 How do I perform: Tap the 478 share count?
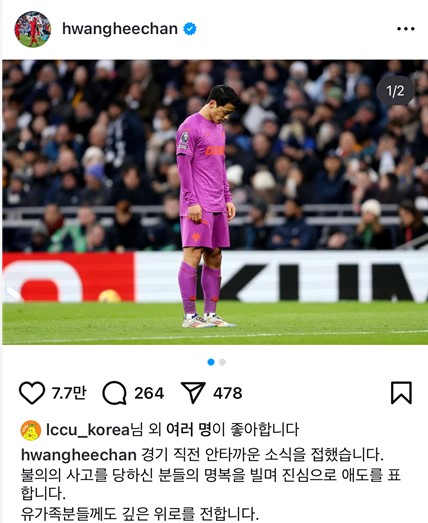point(228,393)
